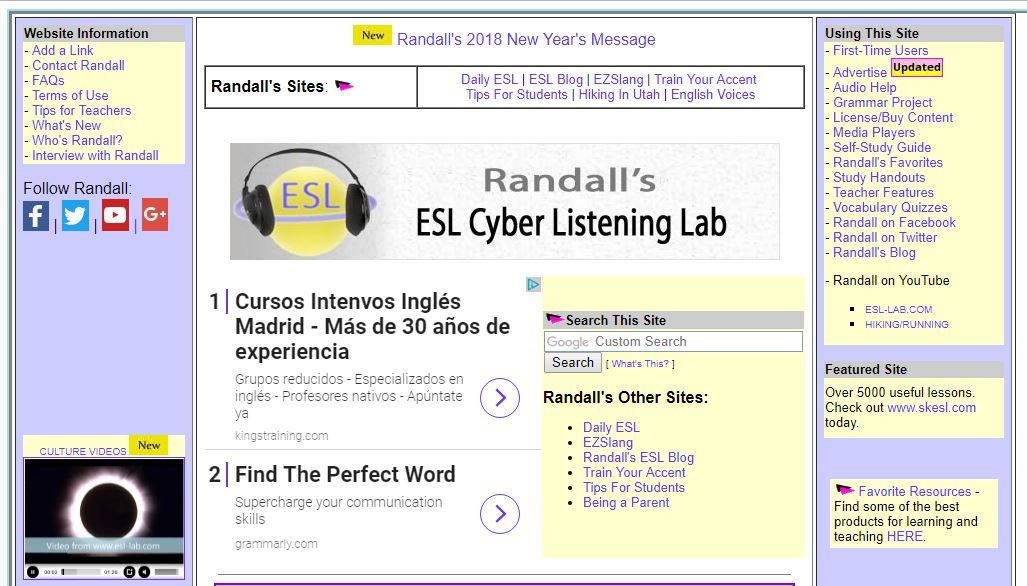This screenshot has width=1027, height=586.
Task: Open the Advertise link
Action: (859, 72)
